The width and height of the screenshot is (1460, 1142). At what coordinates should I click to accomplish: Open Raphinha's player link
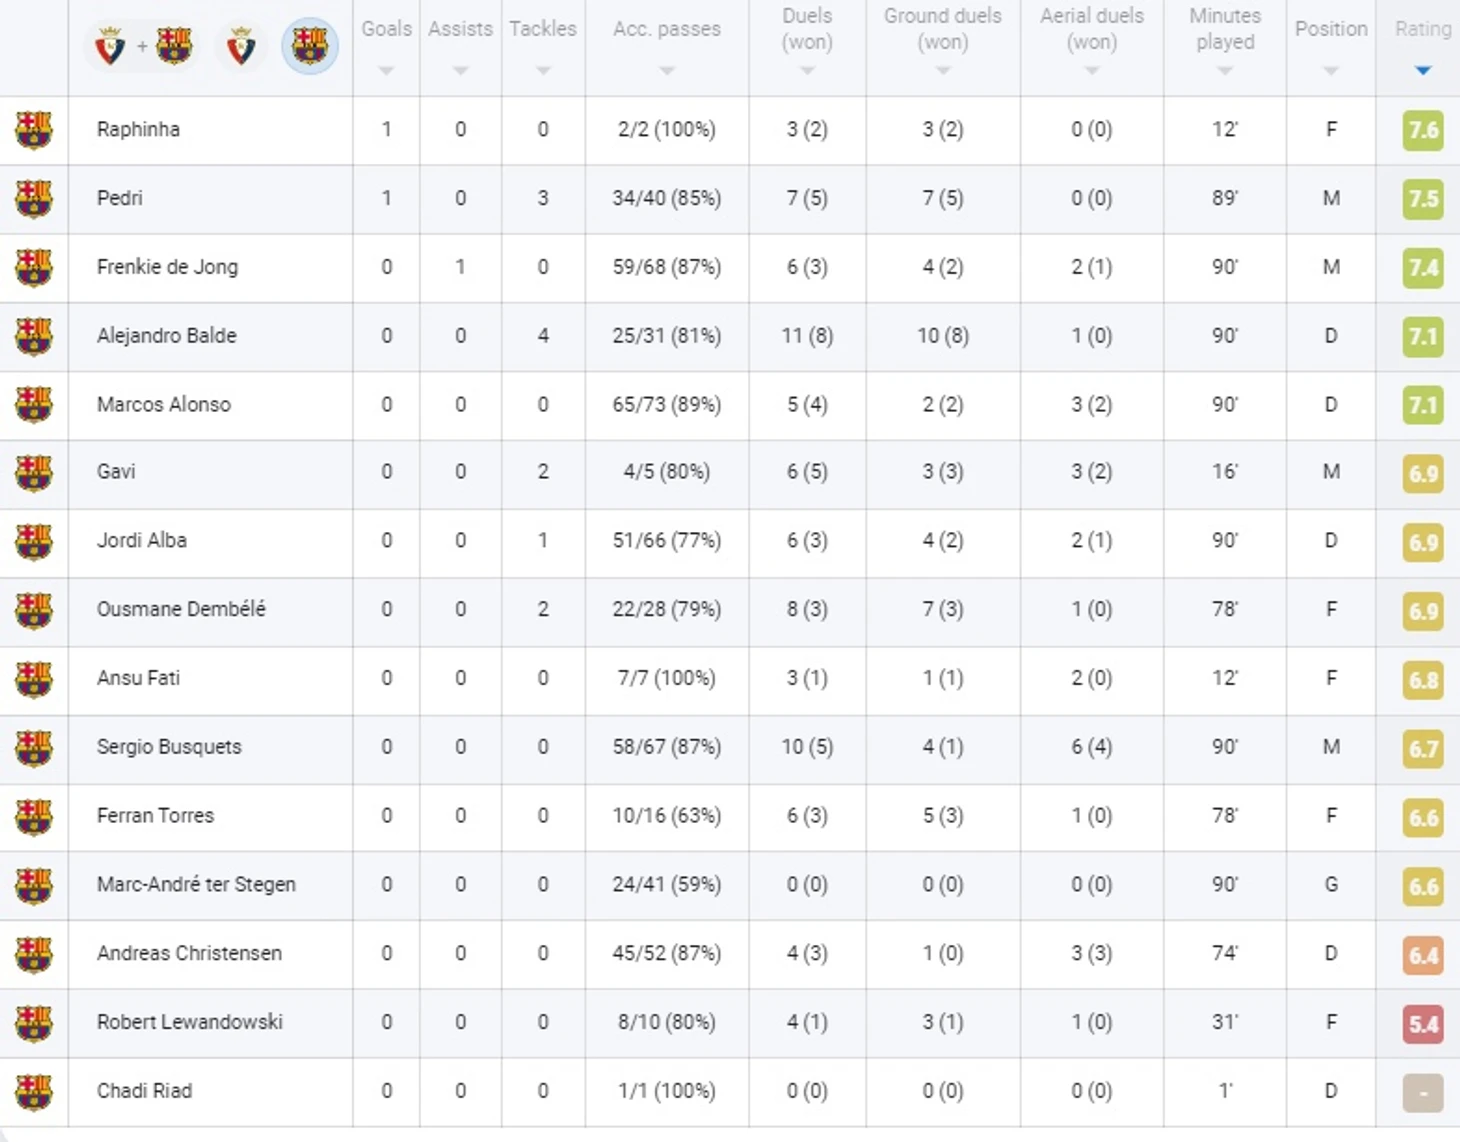(138, 129)
